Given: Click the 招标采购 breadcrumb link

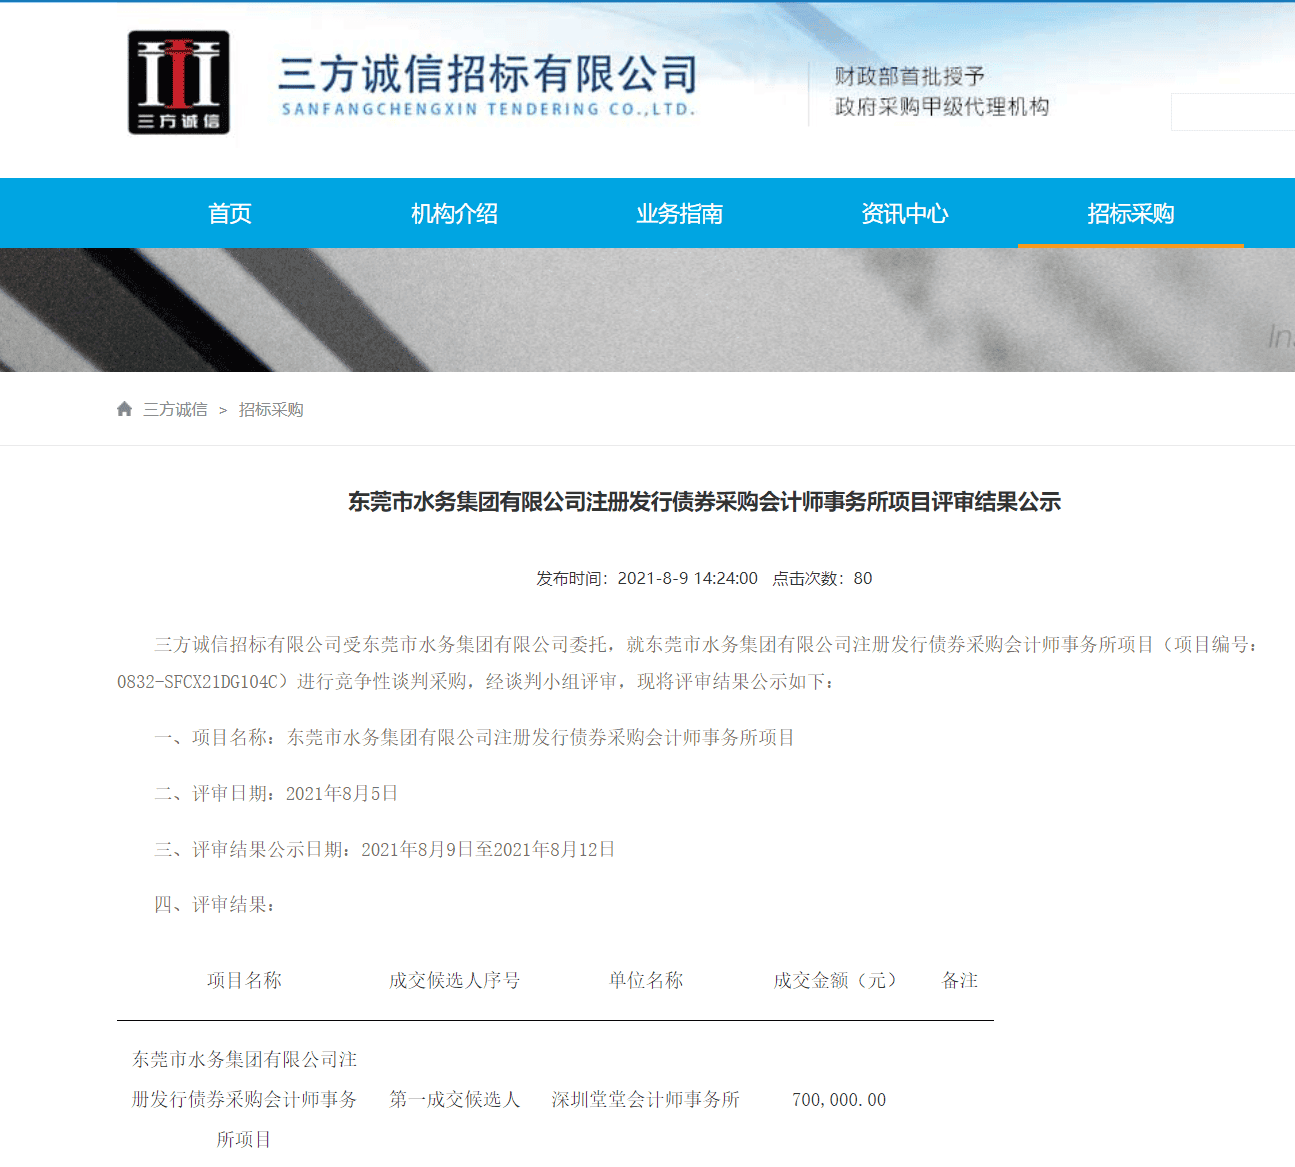Looking at the screenshot, I should (x=271, y=409).
